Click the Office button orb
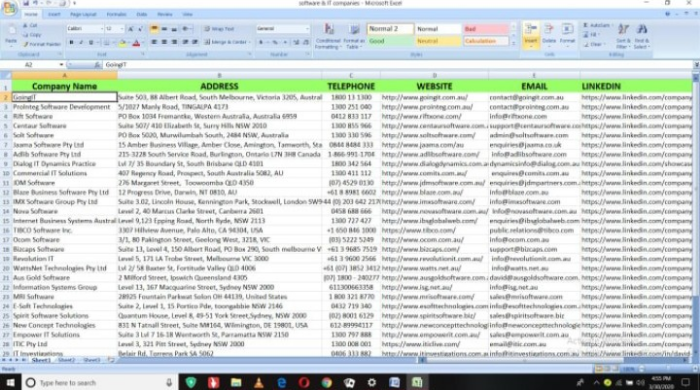The height and width of the screenshot is (390, 700). tap(10, 8)
